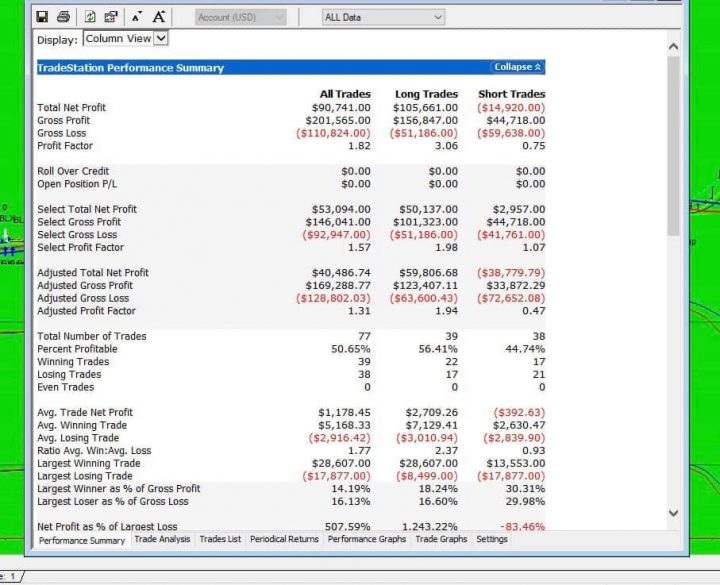
Task: Open the ALL Data range dropdown
Action: [x=383, y=17]
